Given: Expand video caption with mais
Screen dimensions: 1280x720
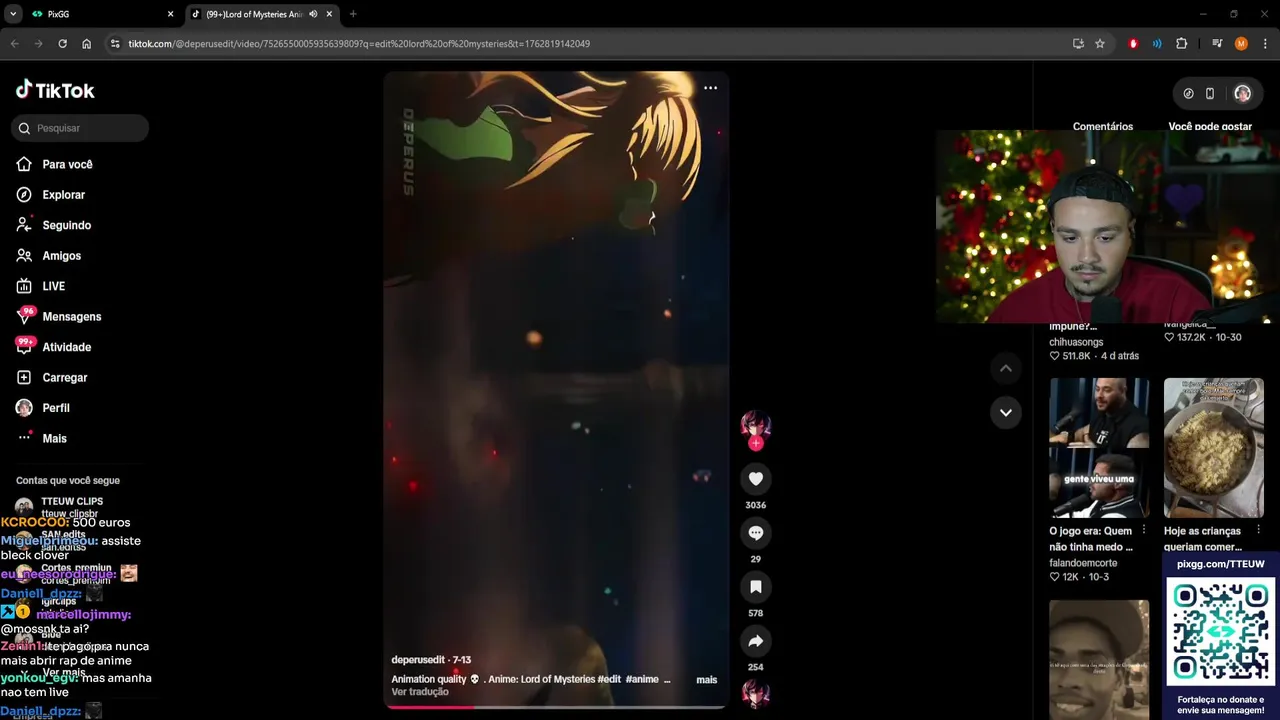Looking at the screenshot, I should (706, 680).
